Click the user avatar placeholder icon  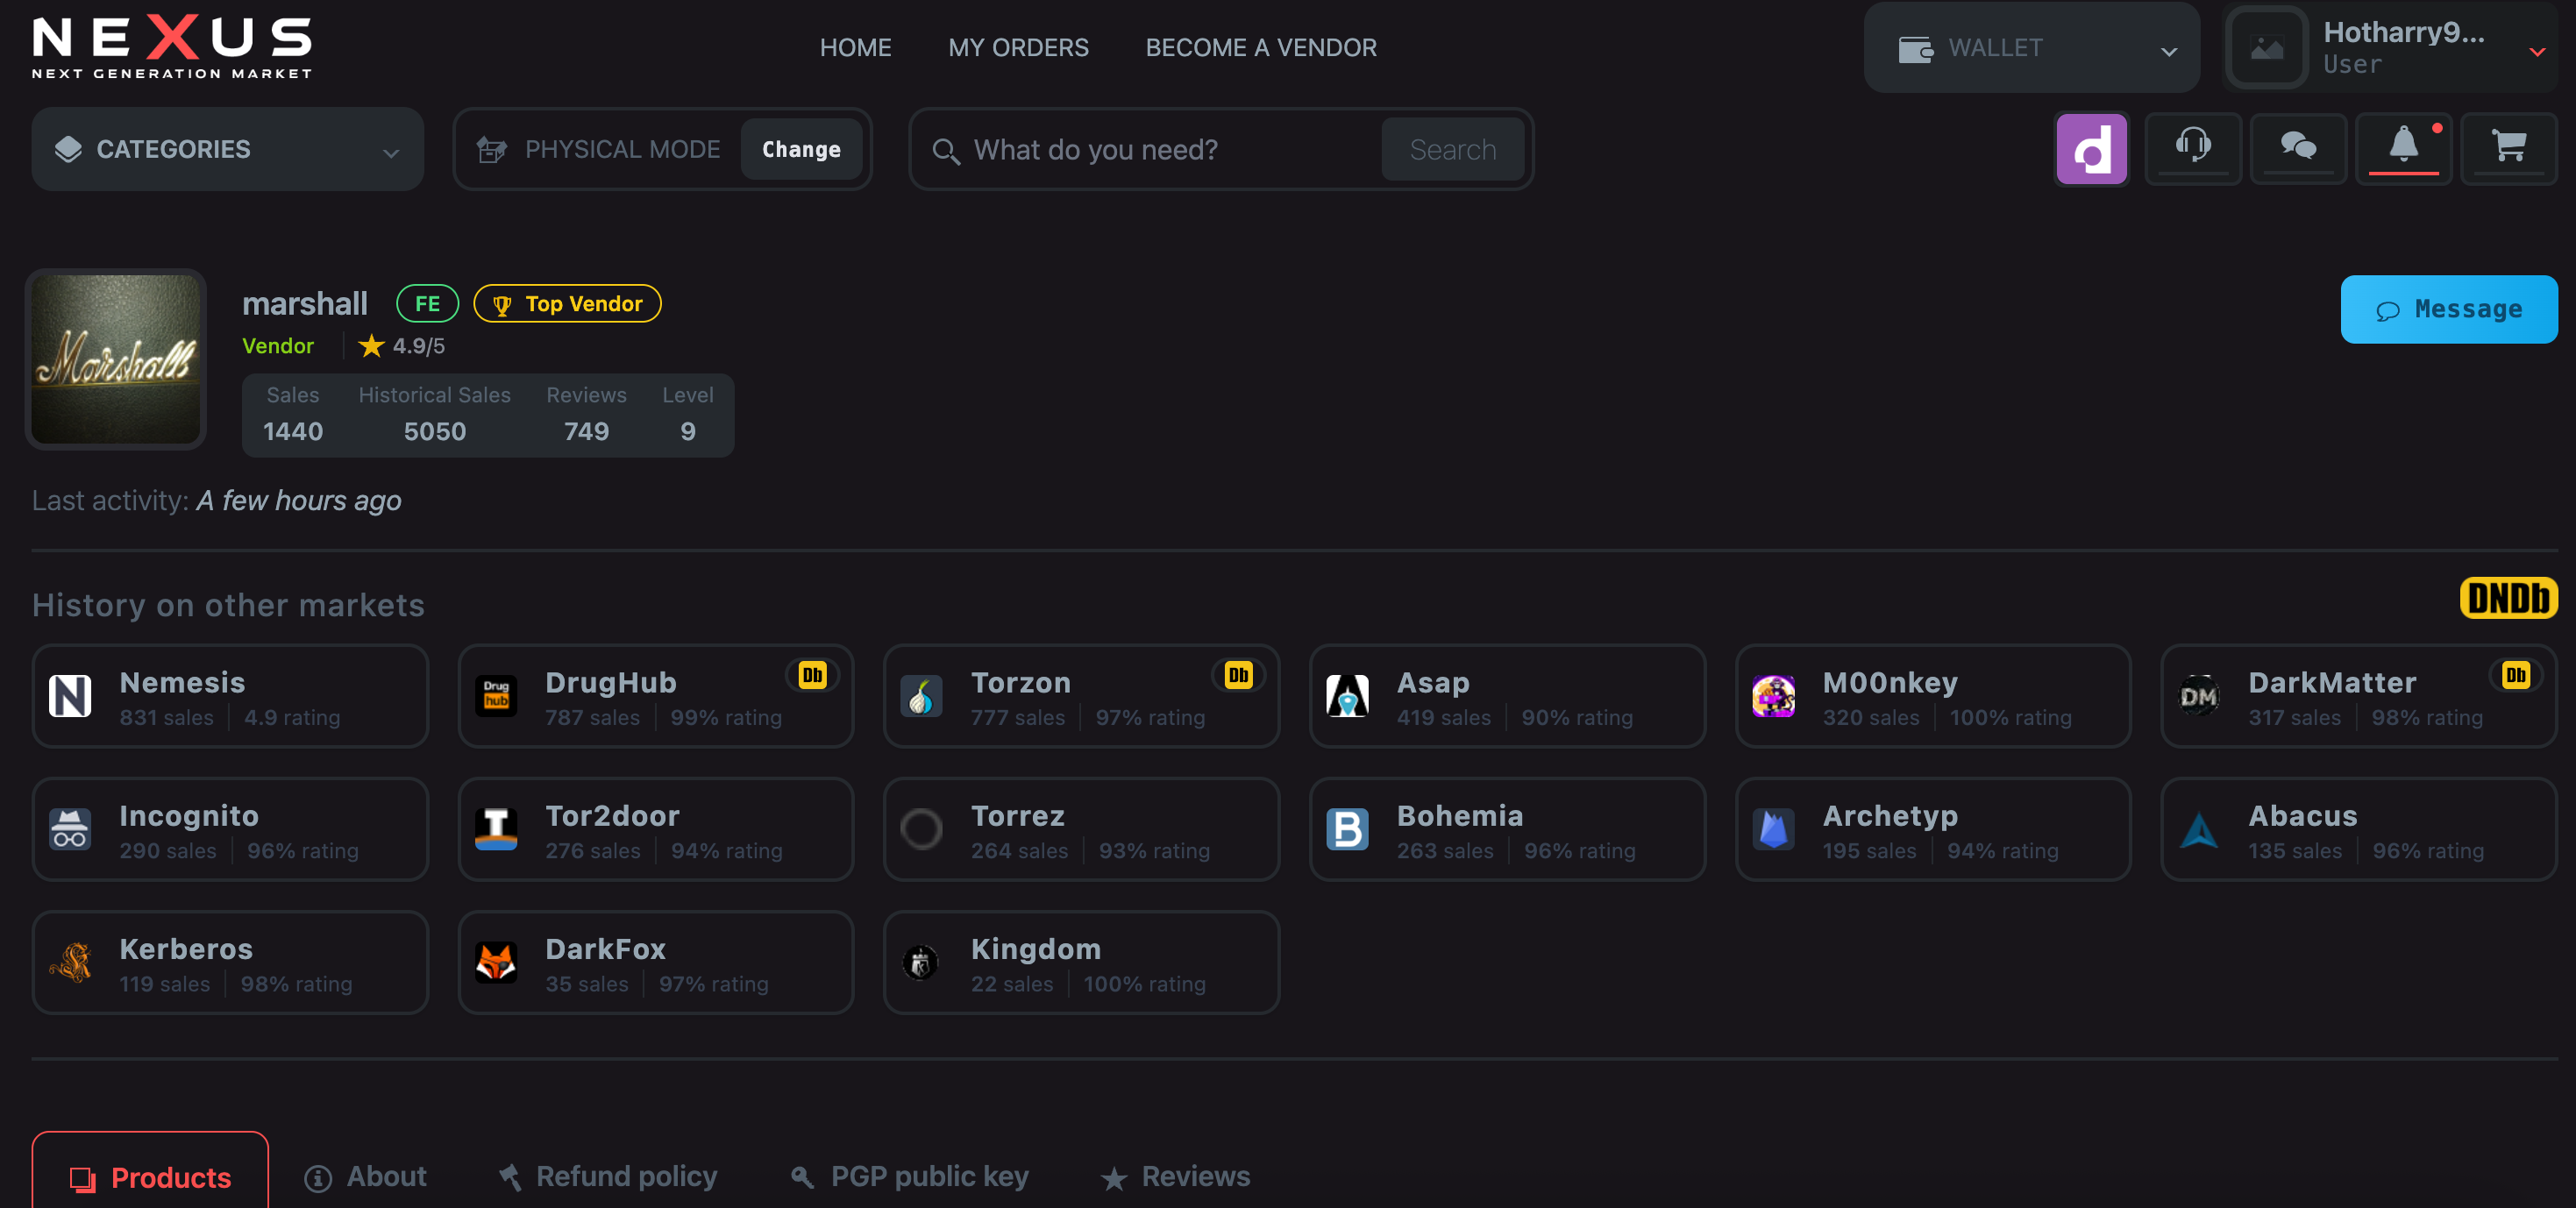[2266, 47]
